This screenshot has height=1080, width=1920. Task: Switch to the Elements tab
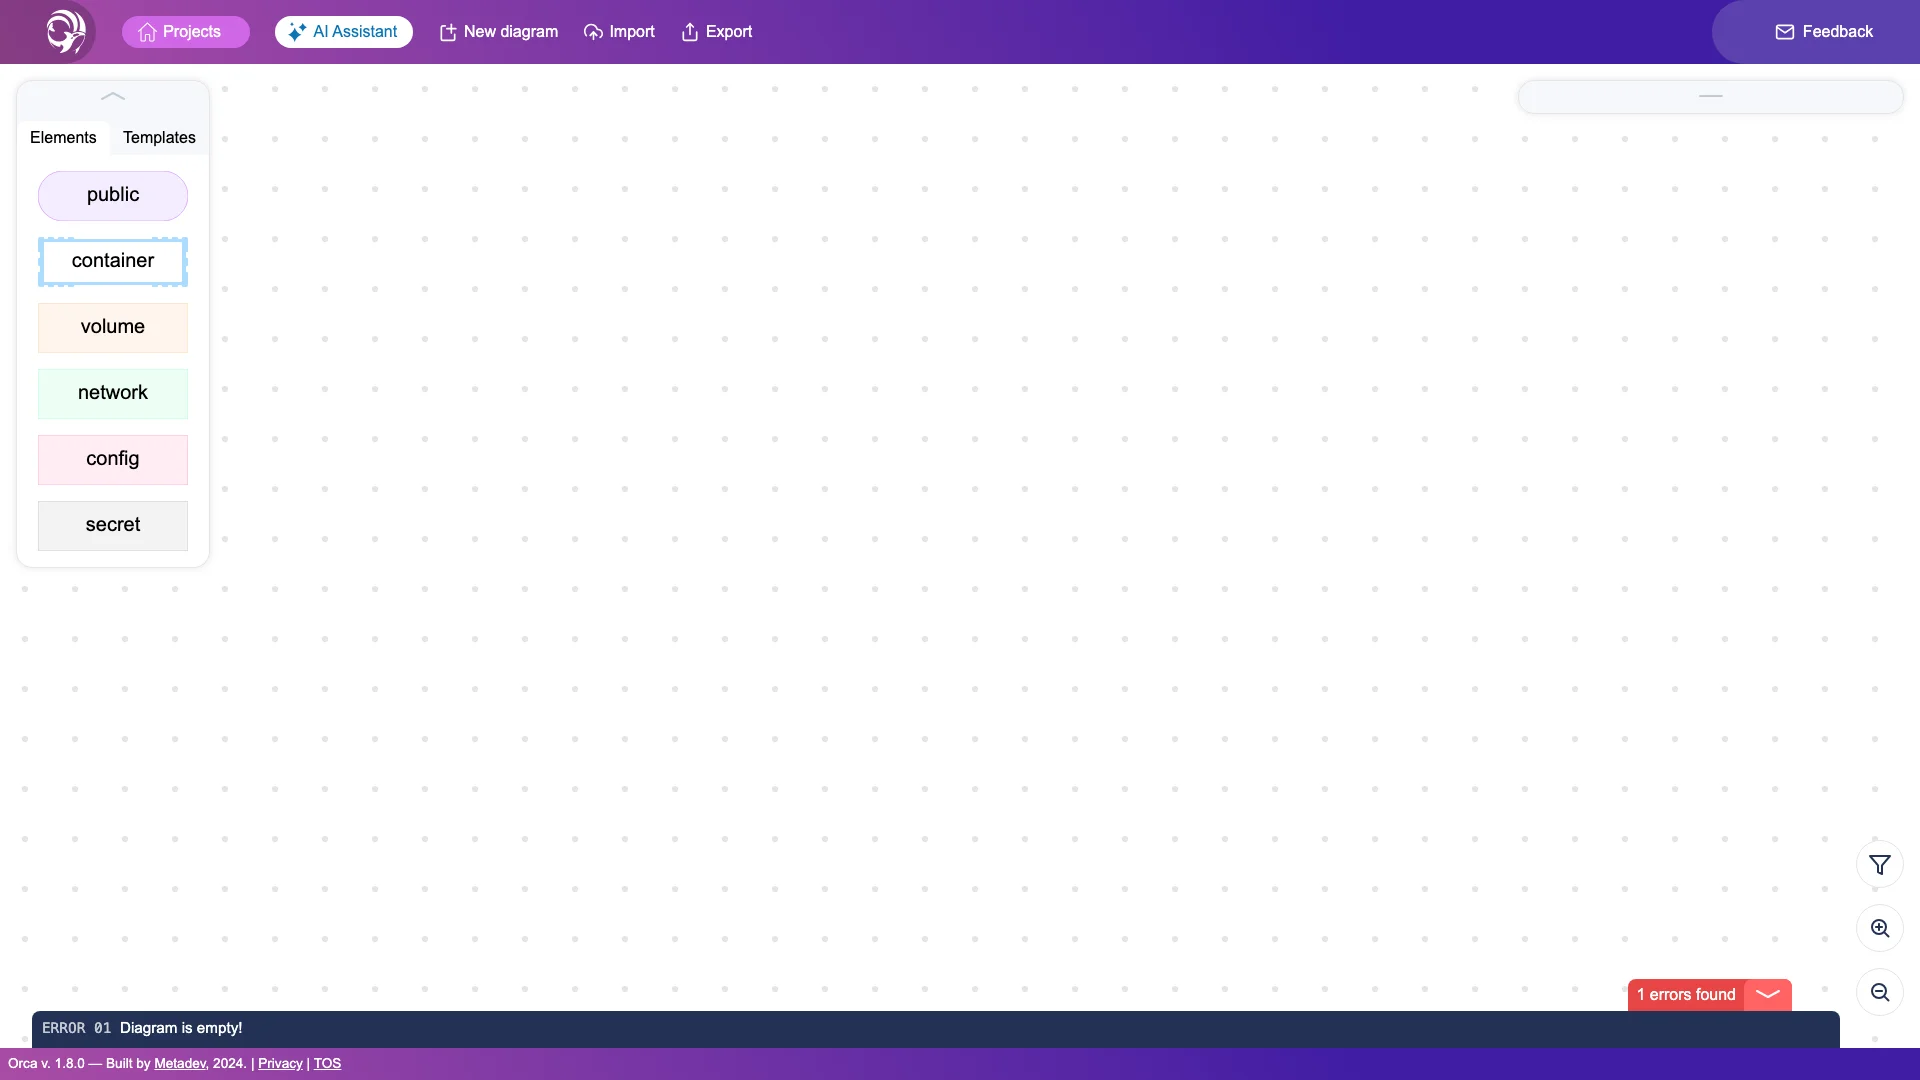[63, 138]
